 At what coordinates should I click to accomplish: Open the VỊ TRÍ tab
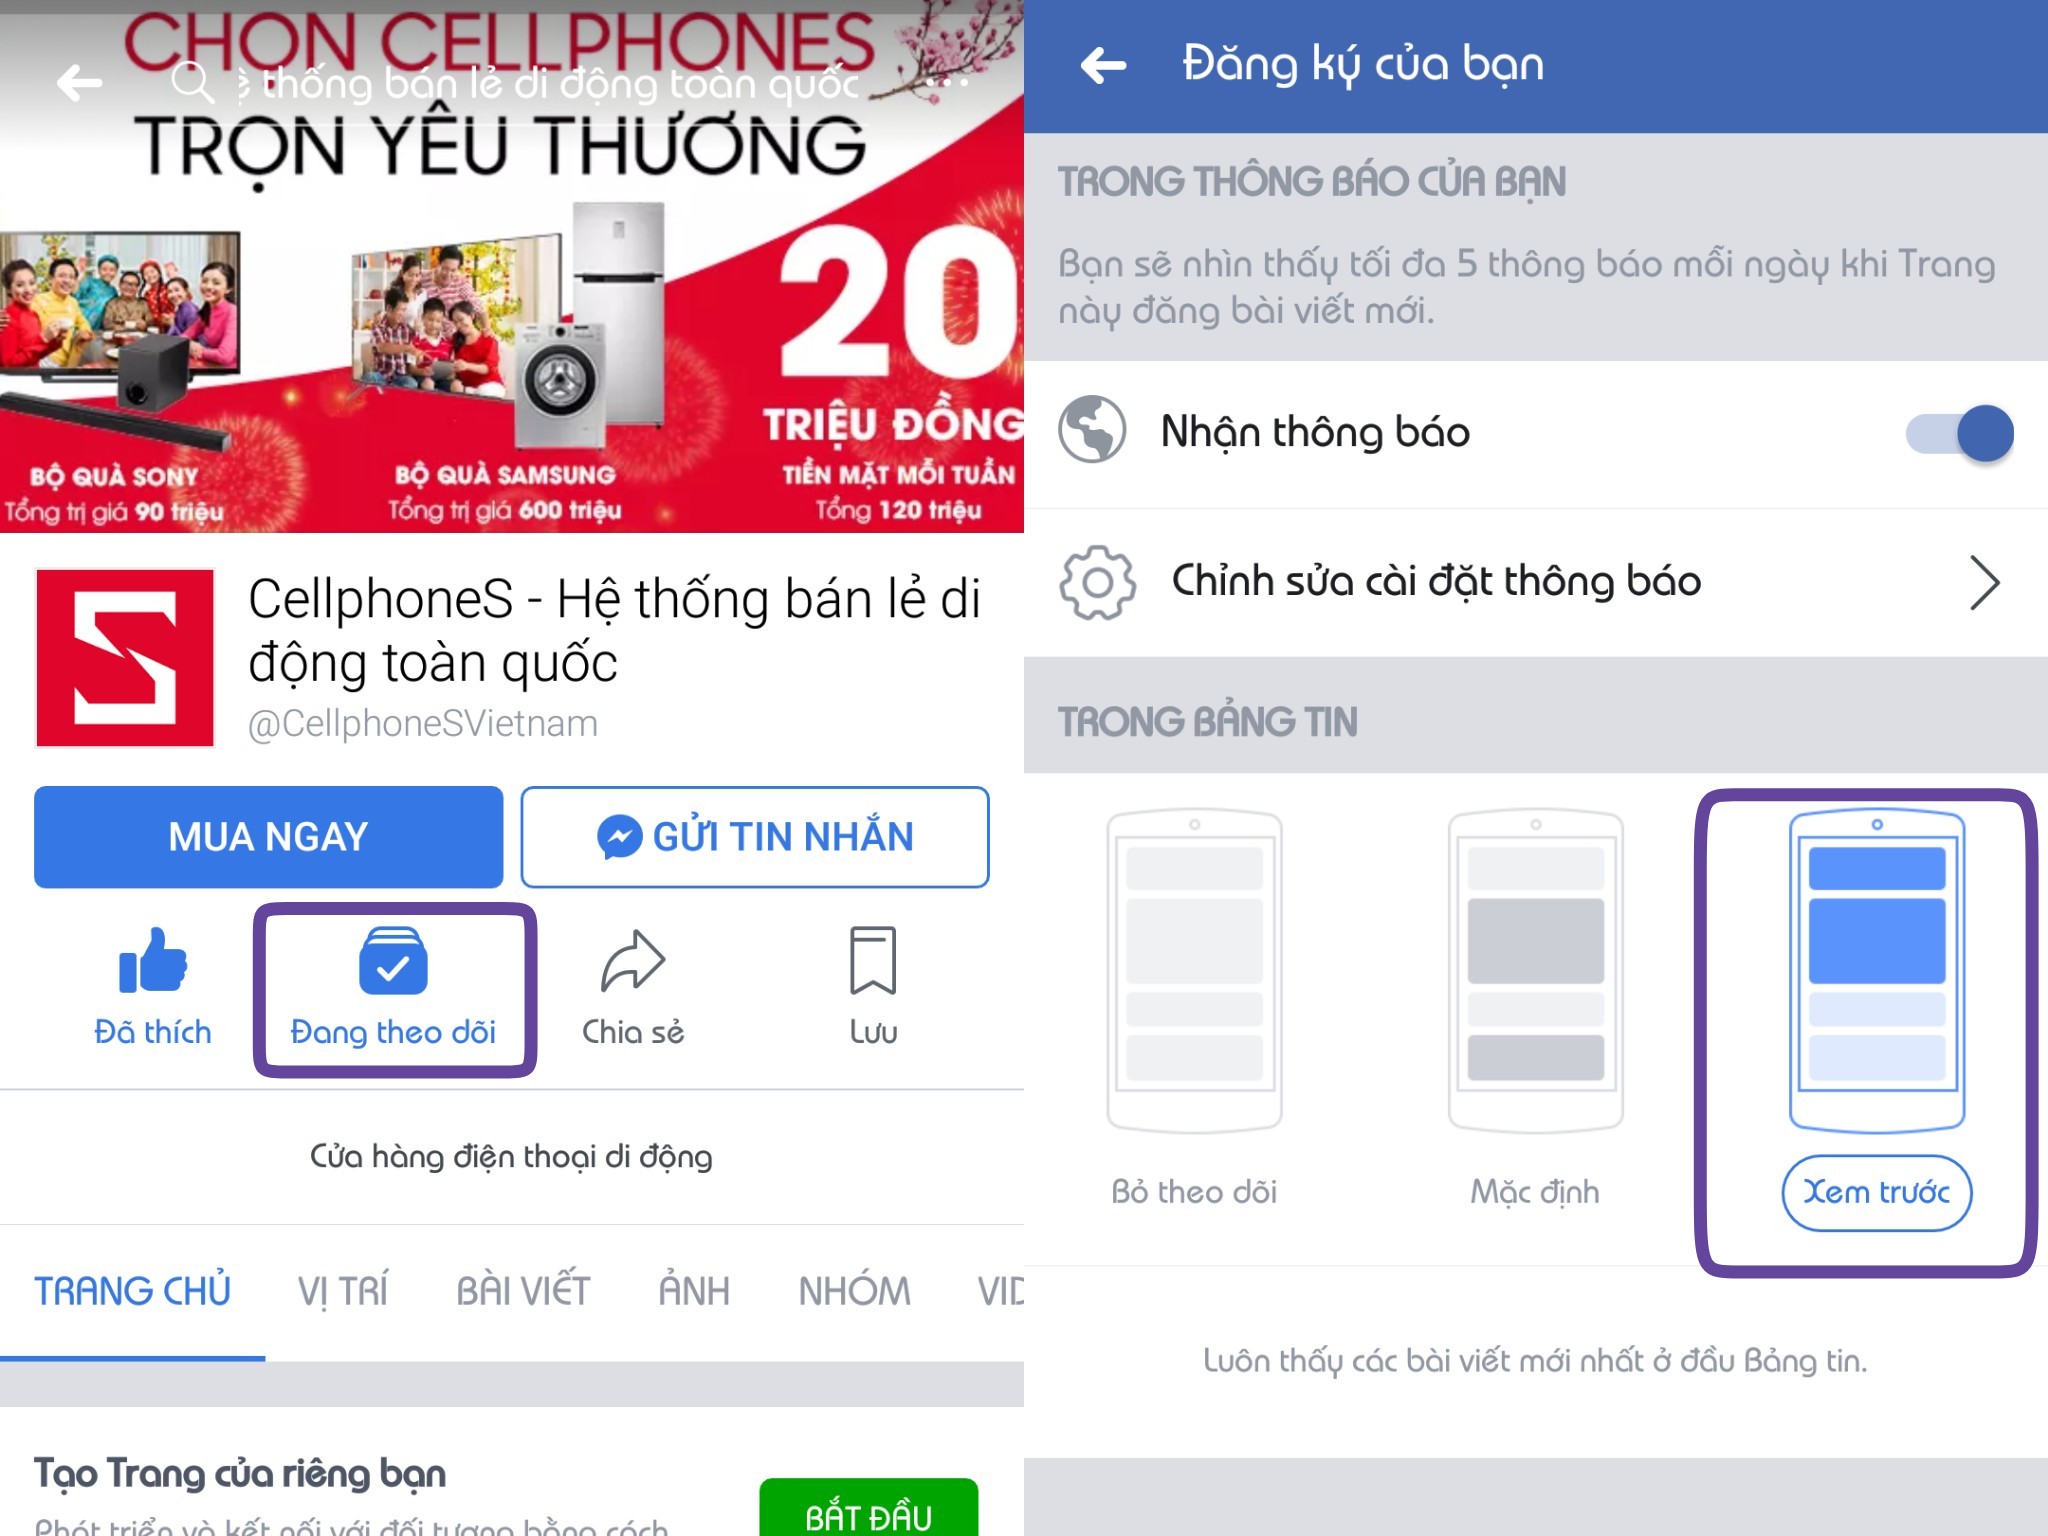[x=343, y=1291]
